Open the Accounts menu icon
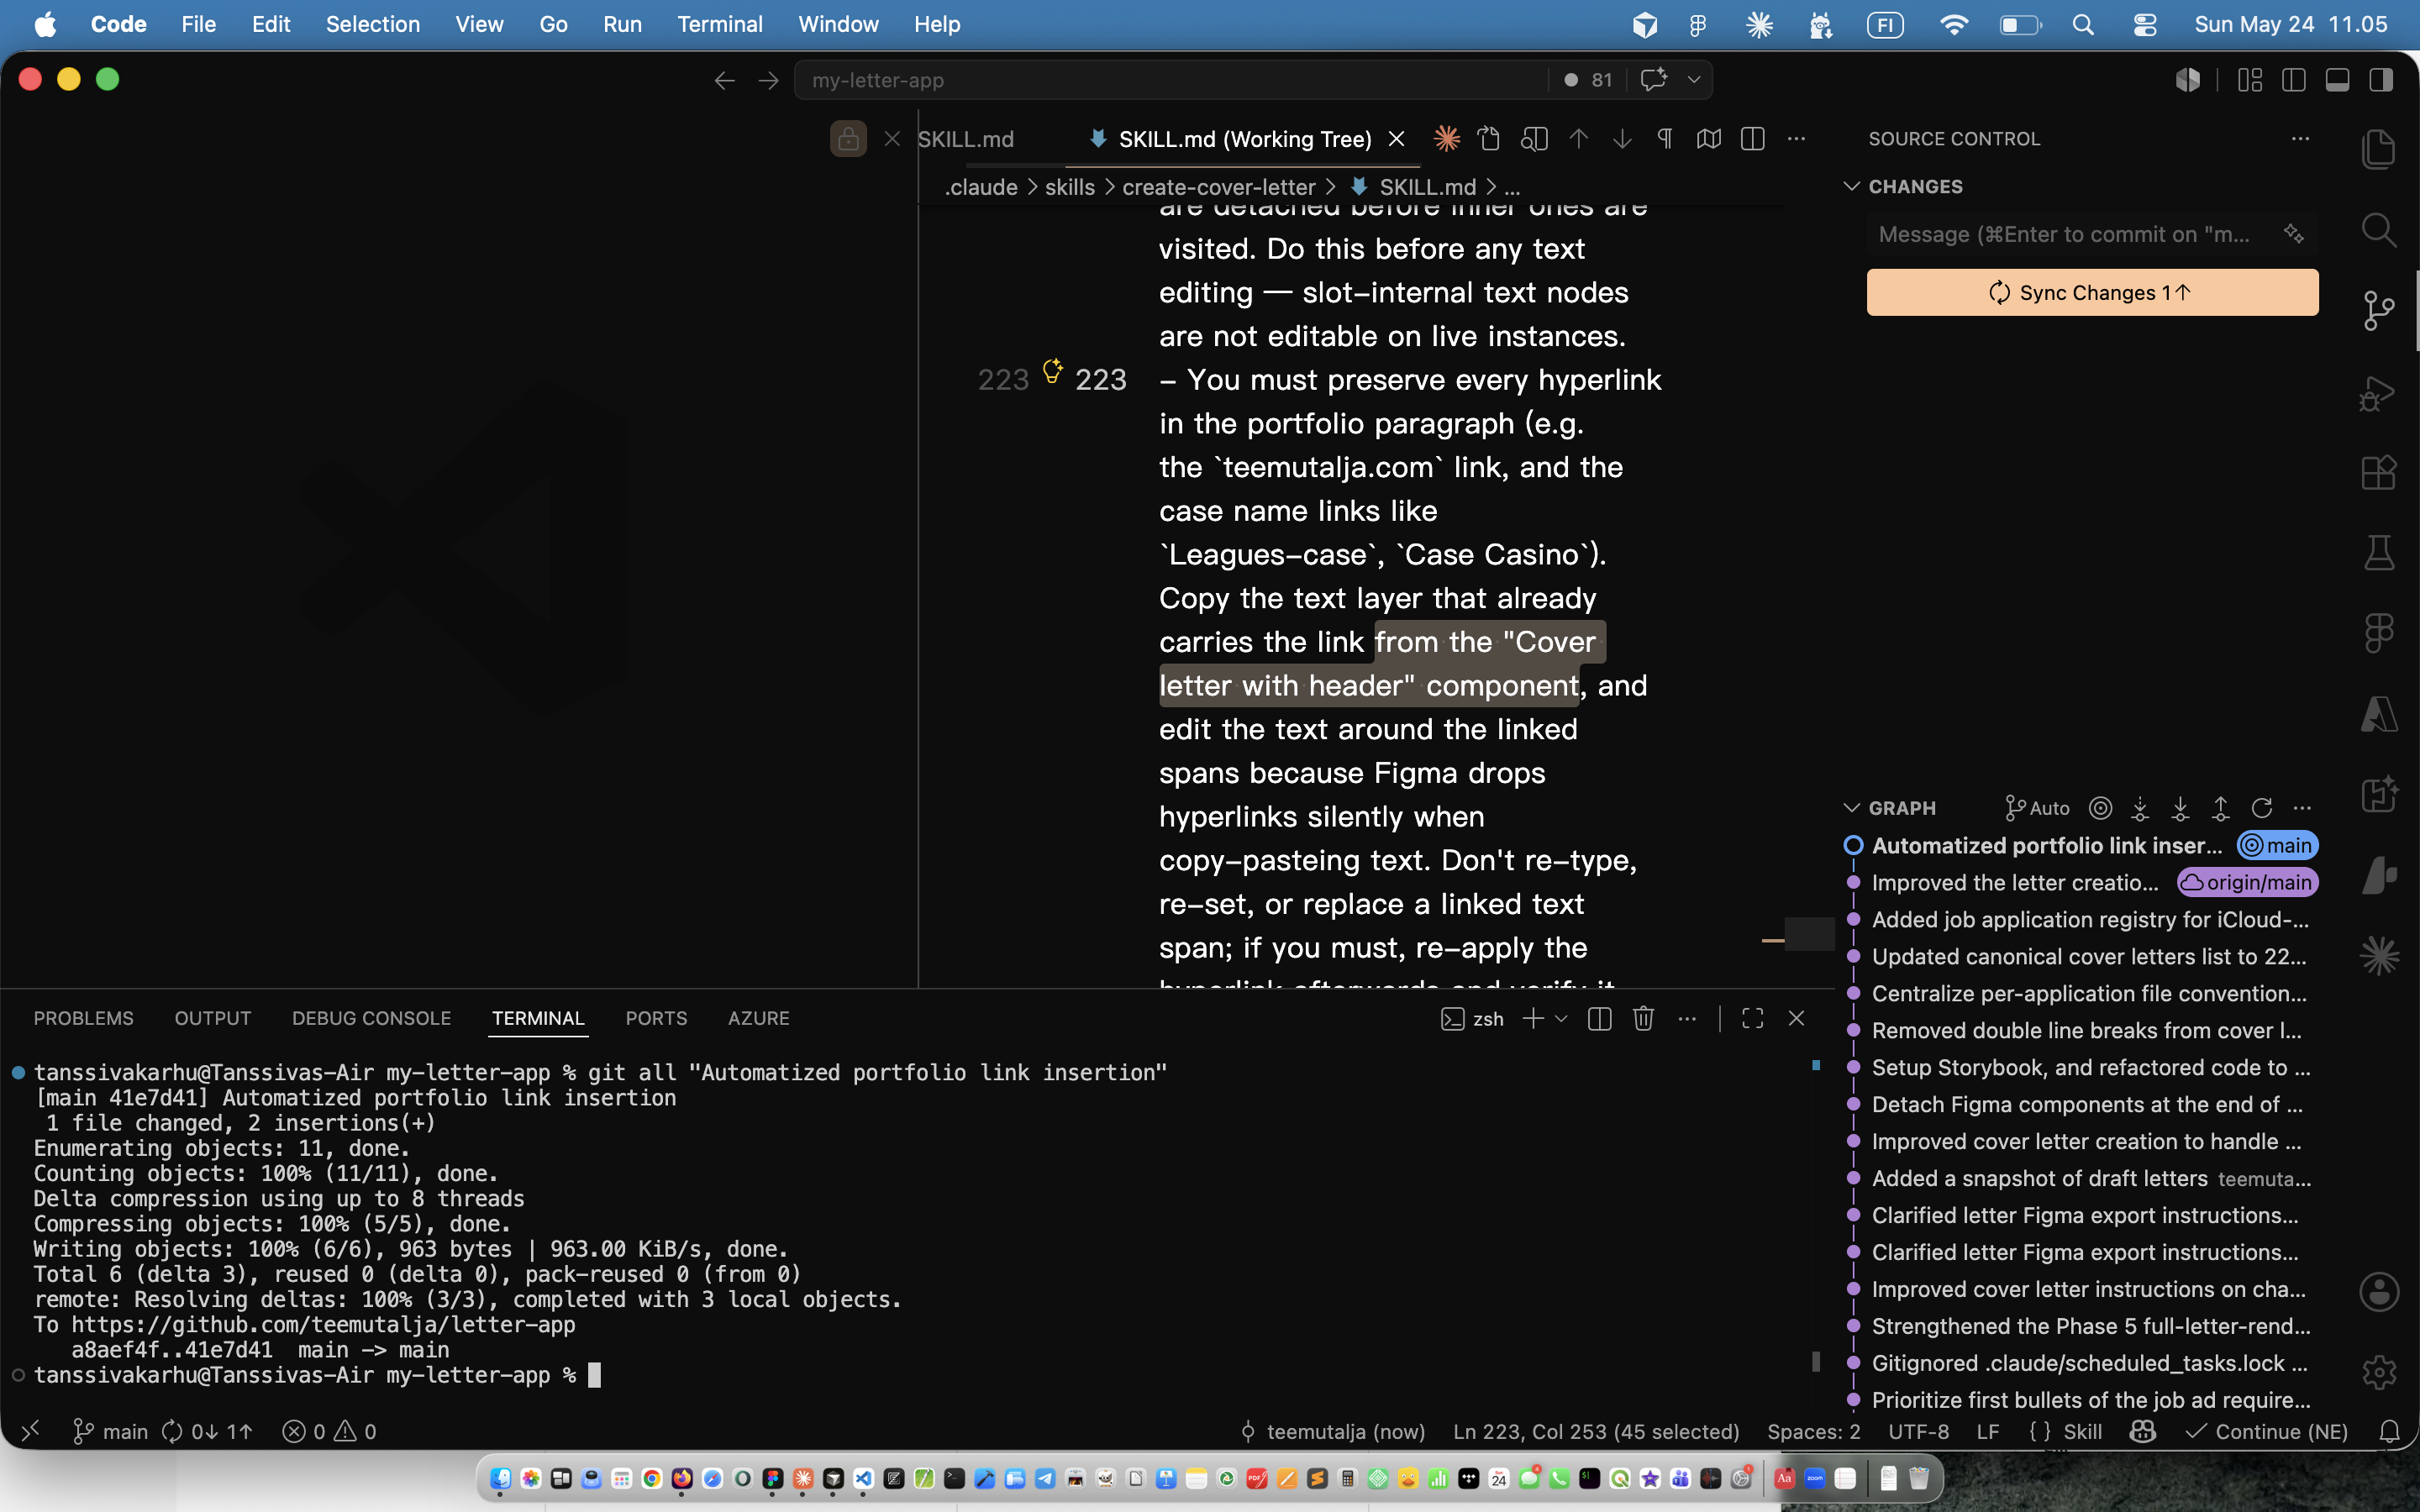The height and width of the screenshot is (1512, 2420). point(2378,1292)
